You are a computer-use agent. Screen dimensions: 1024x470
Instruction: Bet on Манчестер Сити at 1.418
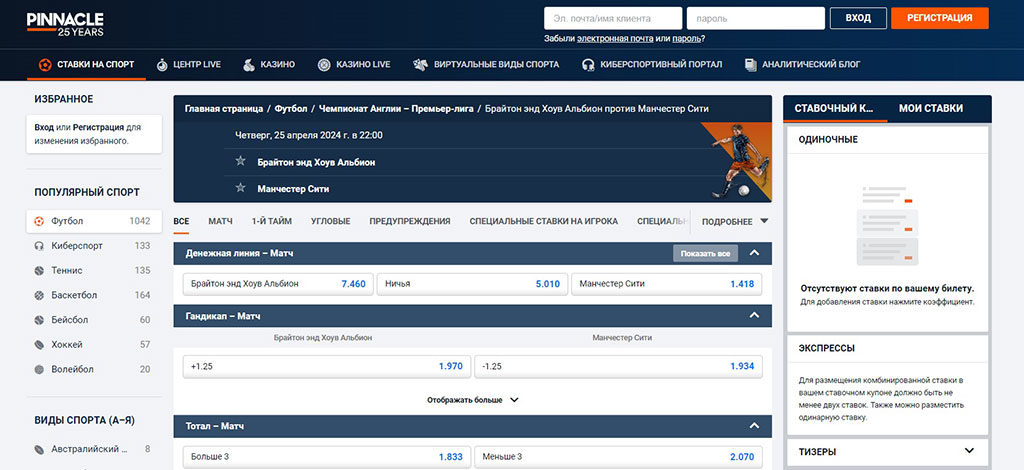click(x=666, y=284)
